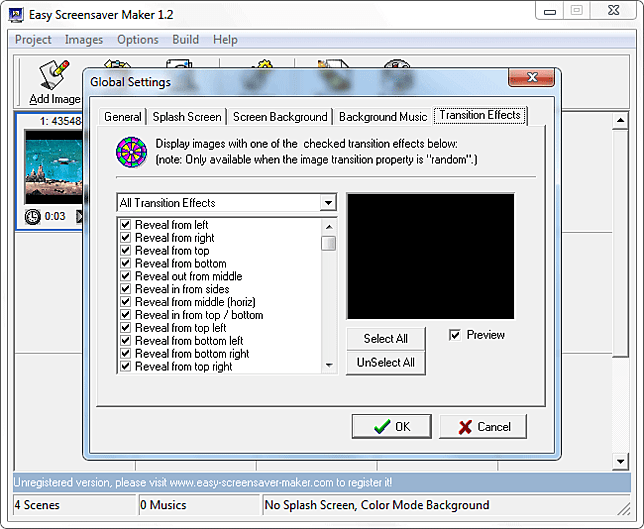Click the colorful wheel transition effects icon

131,152
